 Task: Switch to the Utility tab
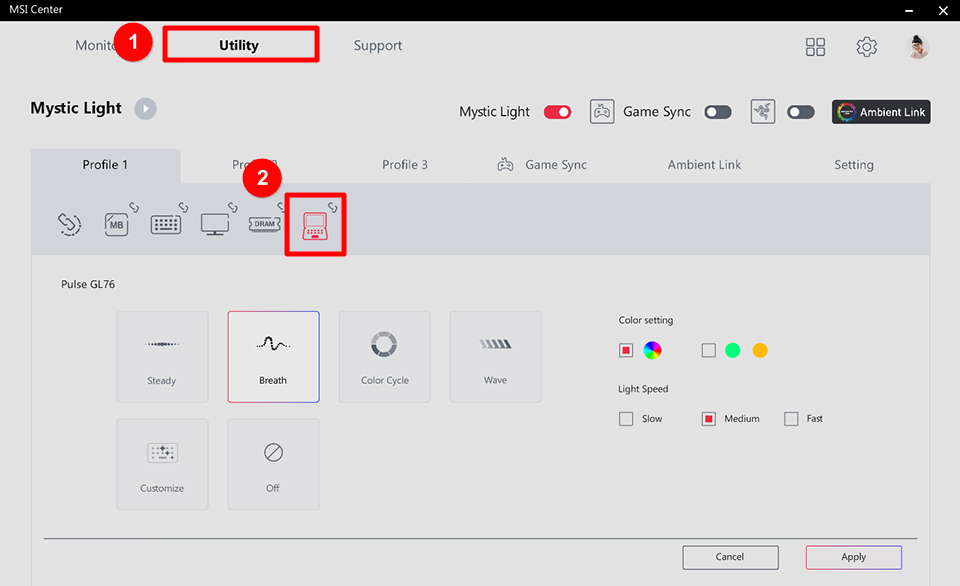[x=241, y=45]
